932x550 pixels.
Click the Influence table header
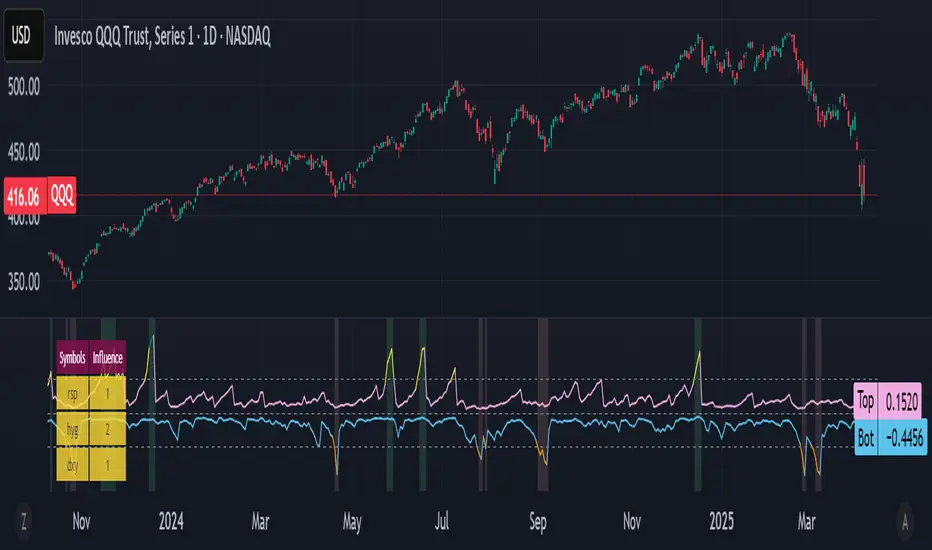(108, 357)
